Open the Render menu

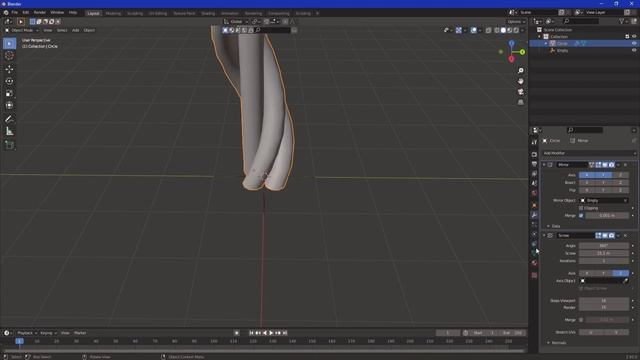pos(40,13)
